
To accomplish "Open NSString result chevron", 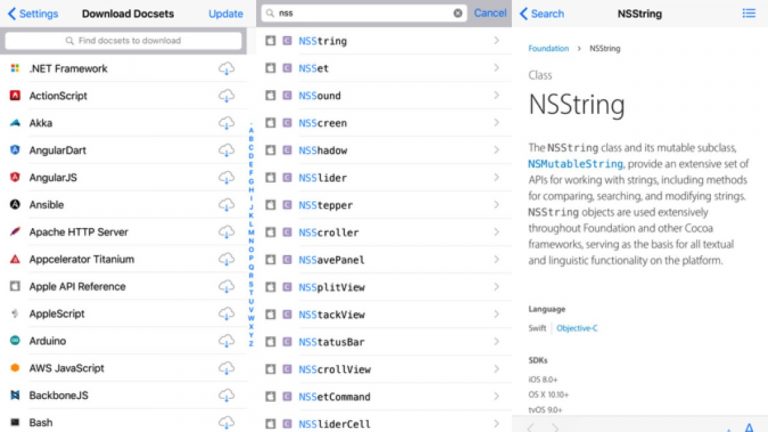I will (497, 41).
